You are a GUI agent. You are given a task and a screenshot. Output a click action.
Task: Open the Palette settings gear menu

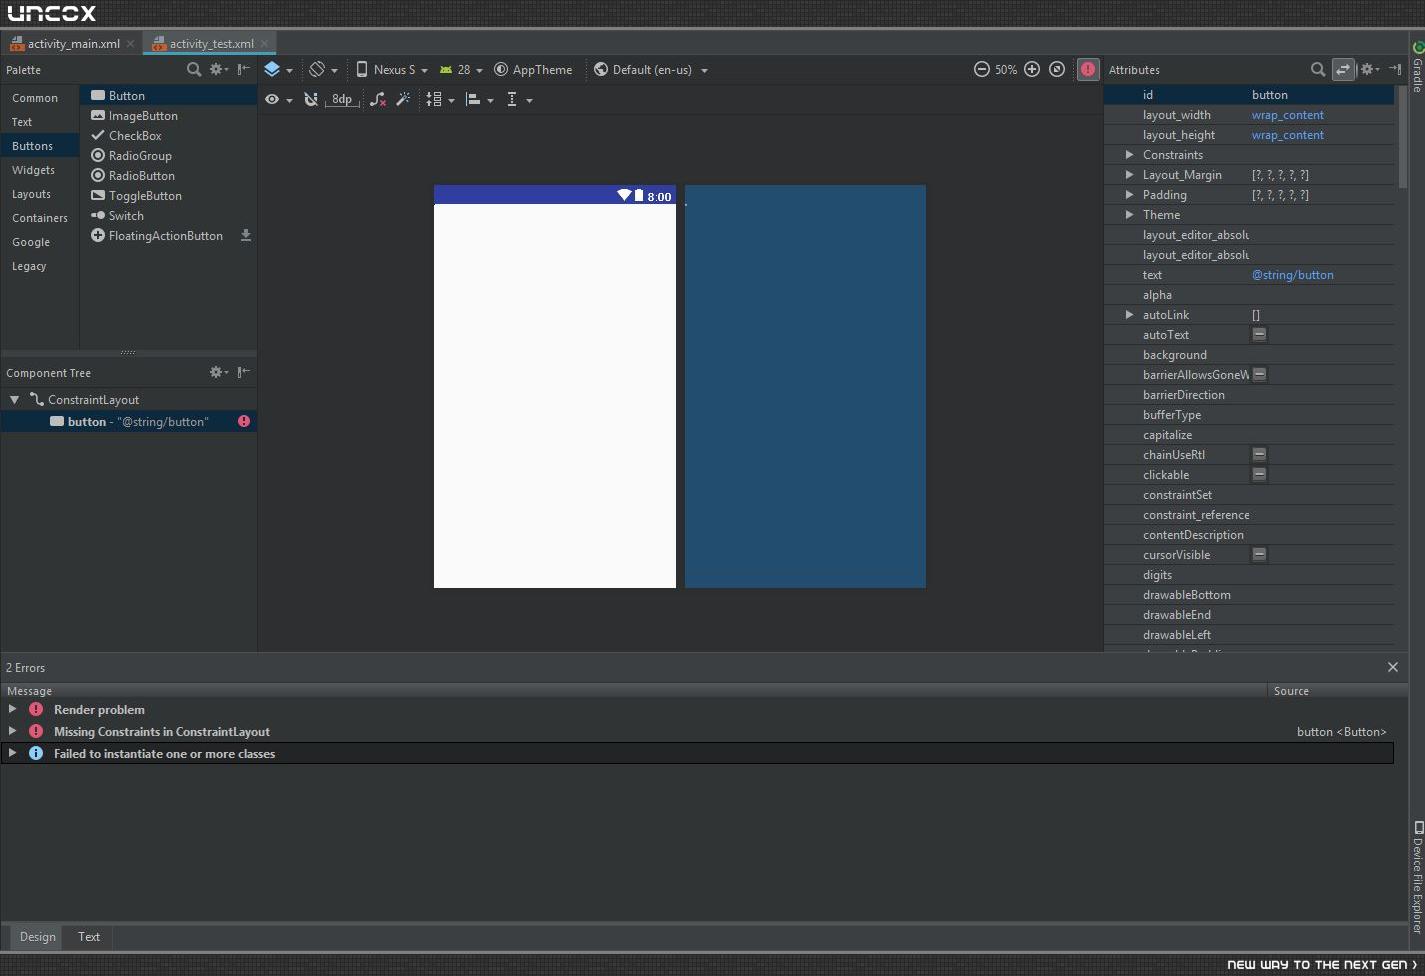pos(218,69)
